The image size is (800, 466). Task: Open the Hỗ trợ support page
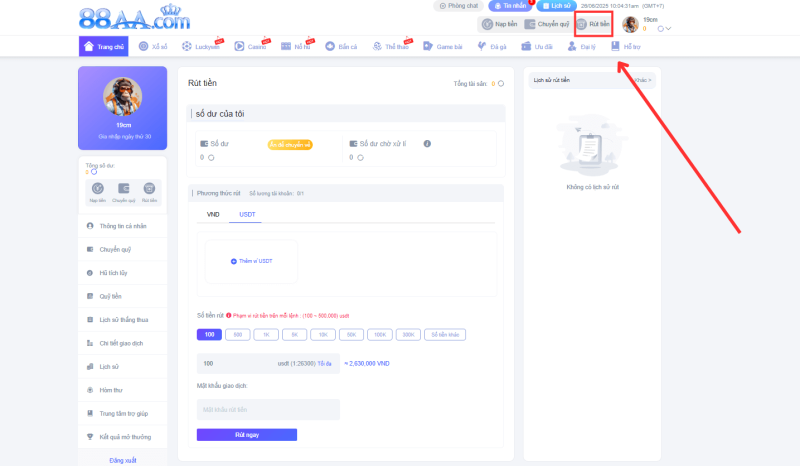coord(626,46)
